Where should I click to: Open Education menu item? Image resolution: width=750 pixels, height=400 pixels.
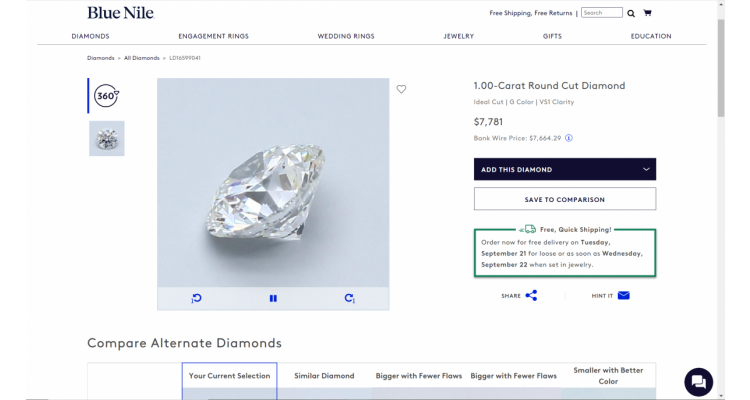point(651,36)
